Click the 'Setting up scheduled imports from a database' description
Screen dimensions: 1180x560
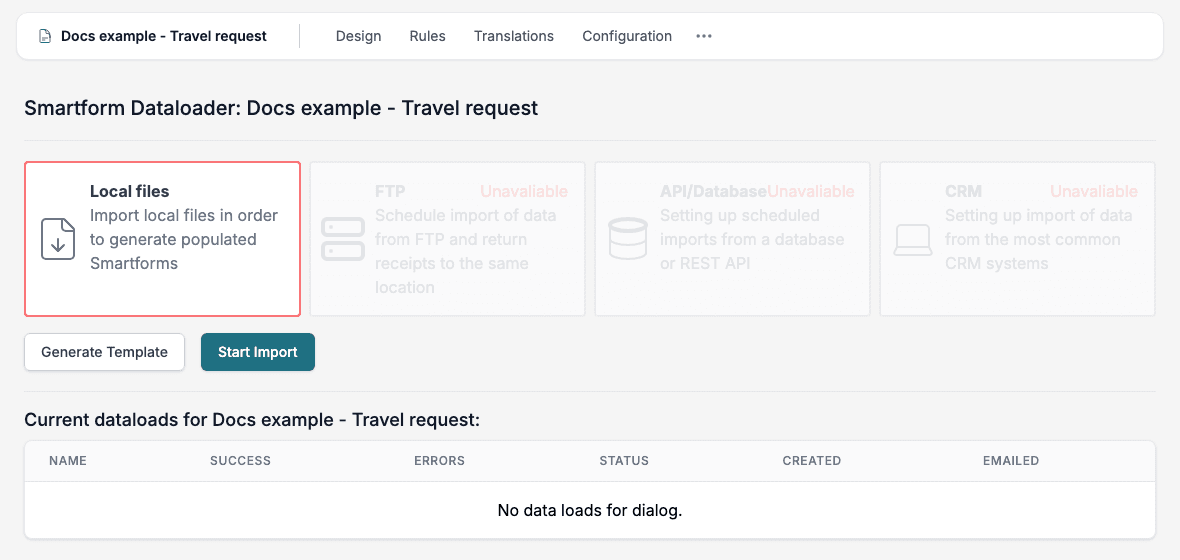752,239
